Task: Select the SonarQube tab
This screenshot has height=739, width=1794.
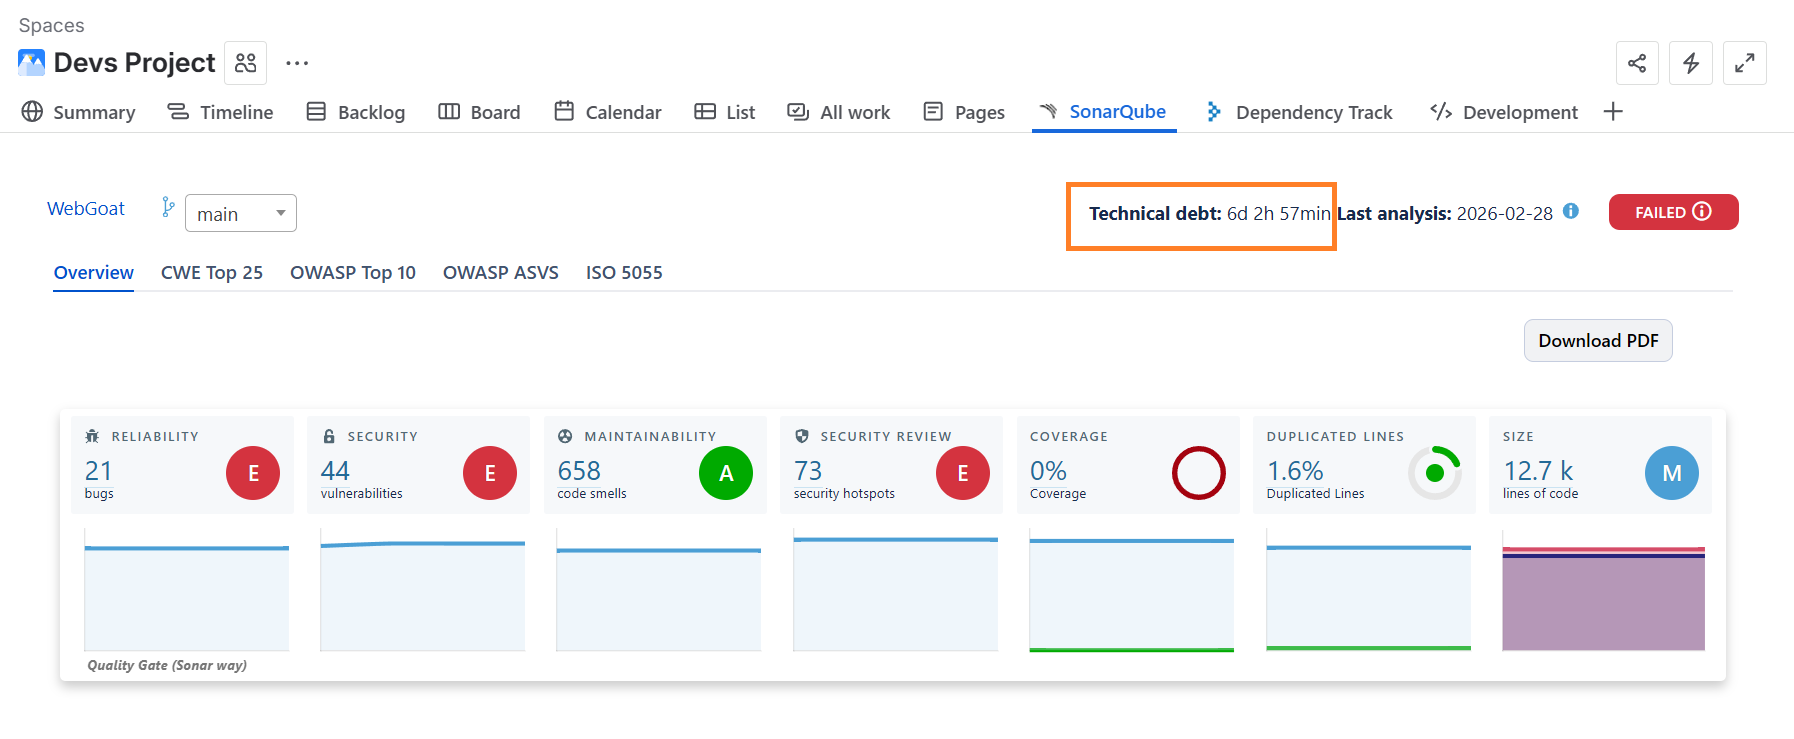Action: pos(1103,112)
